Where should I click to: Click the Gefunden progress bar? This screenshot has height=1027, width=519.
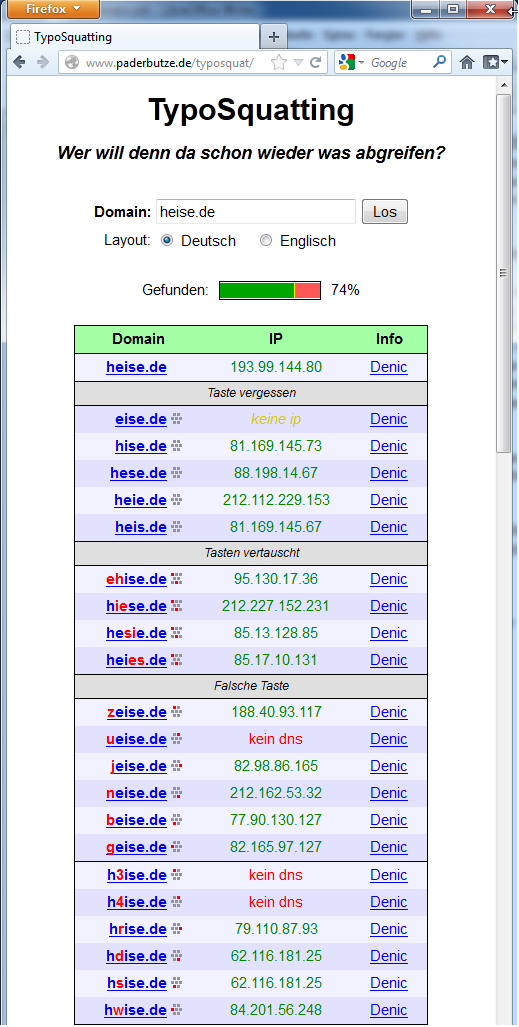coord(270,290)
